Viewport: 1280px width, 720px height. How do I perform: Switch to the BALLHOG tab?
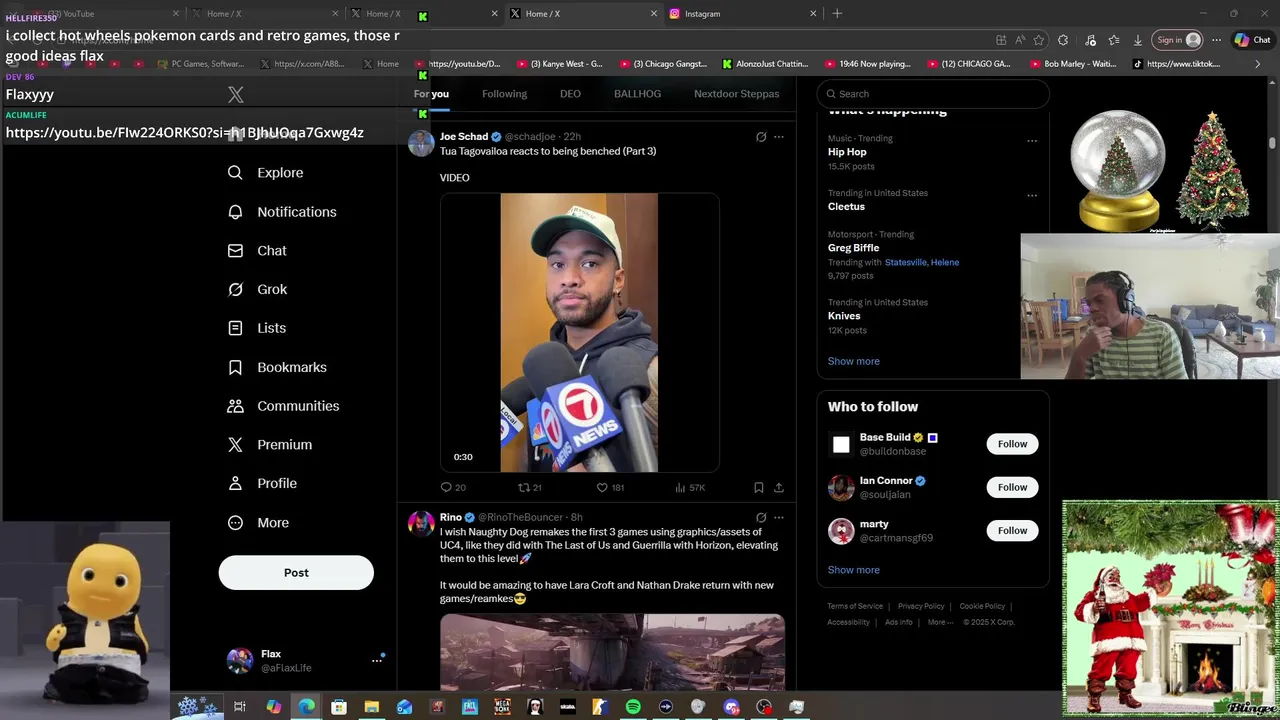point(637,94)
